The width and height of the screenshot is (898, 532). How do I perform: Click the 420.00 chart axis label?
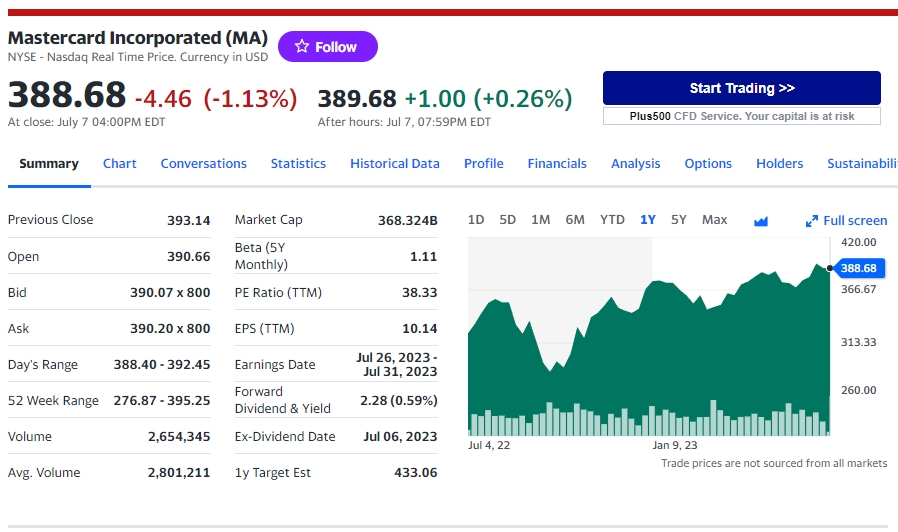[x=858, y=242]
